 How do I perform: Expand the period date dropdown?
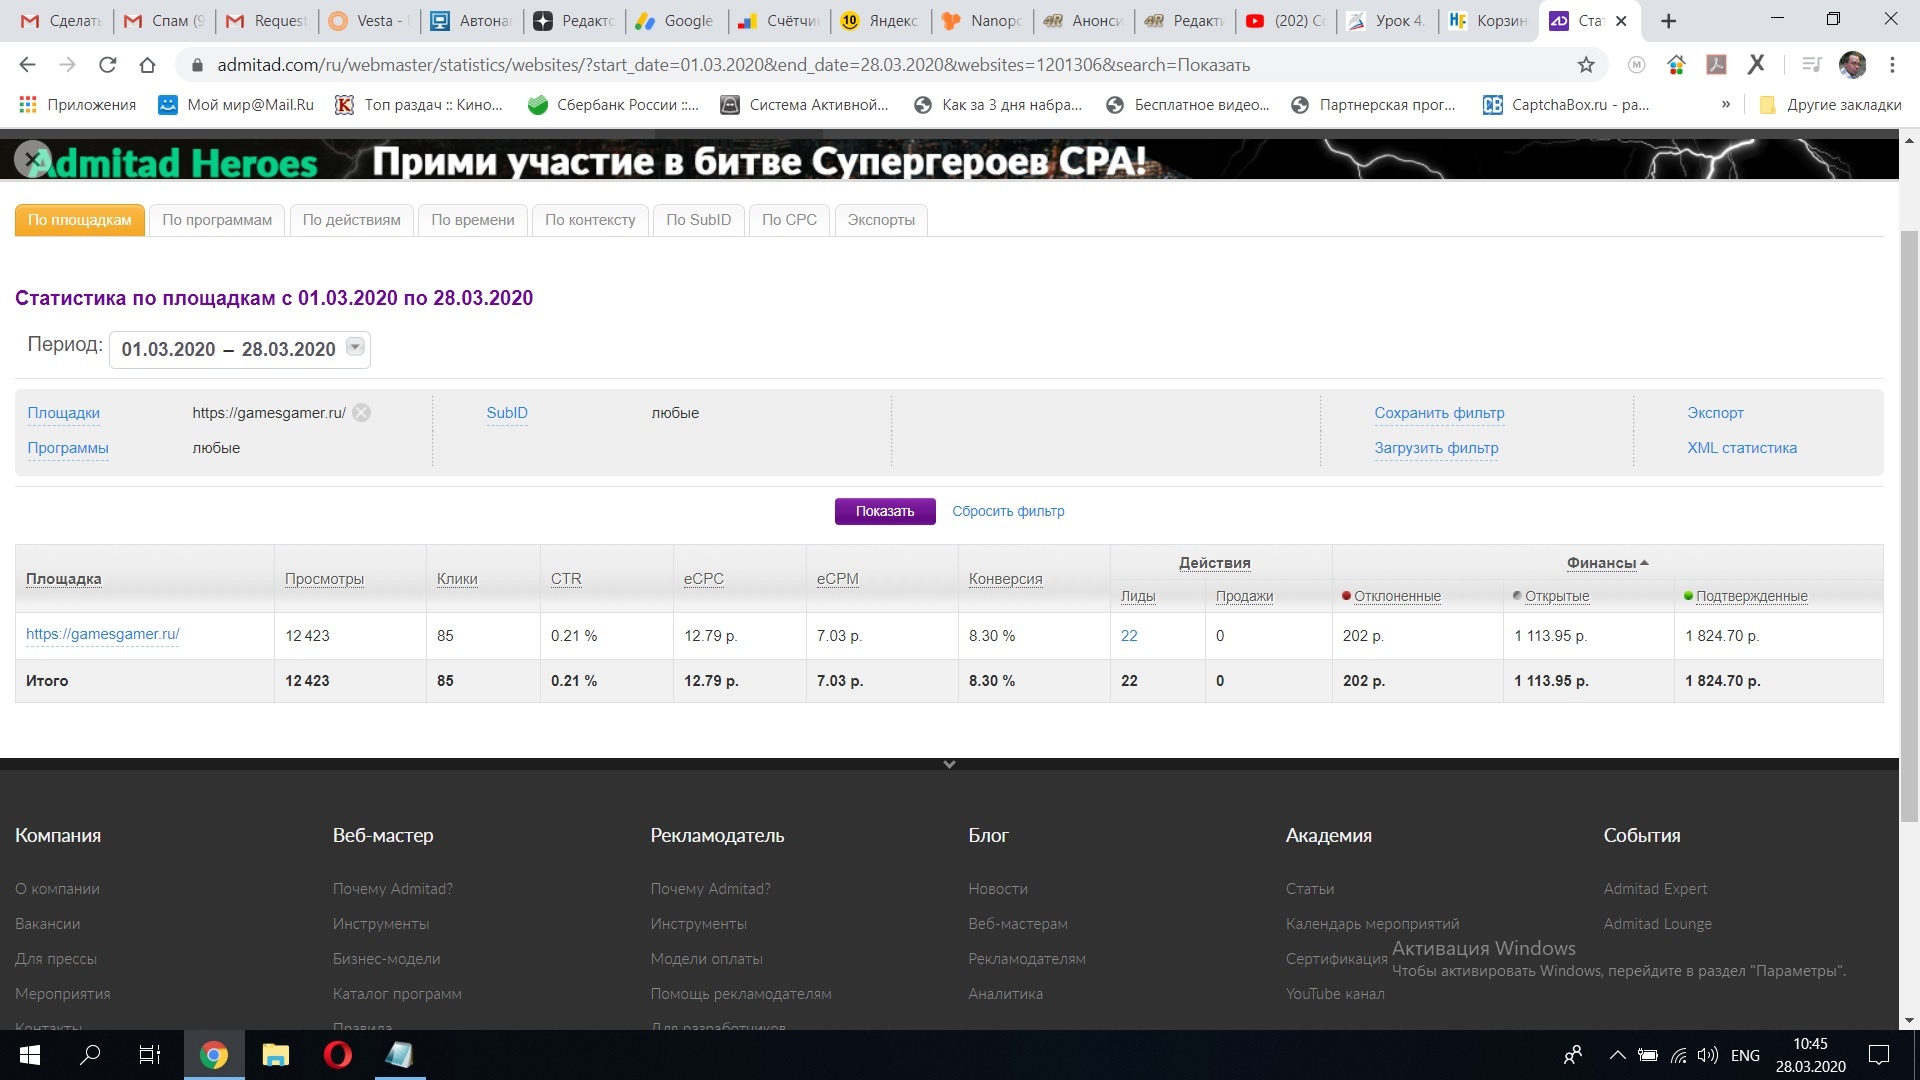tap(355, 347)
